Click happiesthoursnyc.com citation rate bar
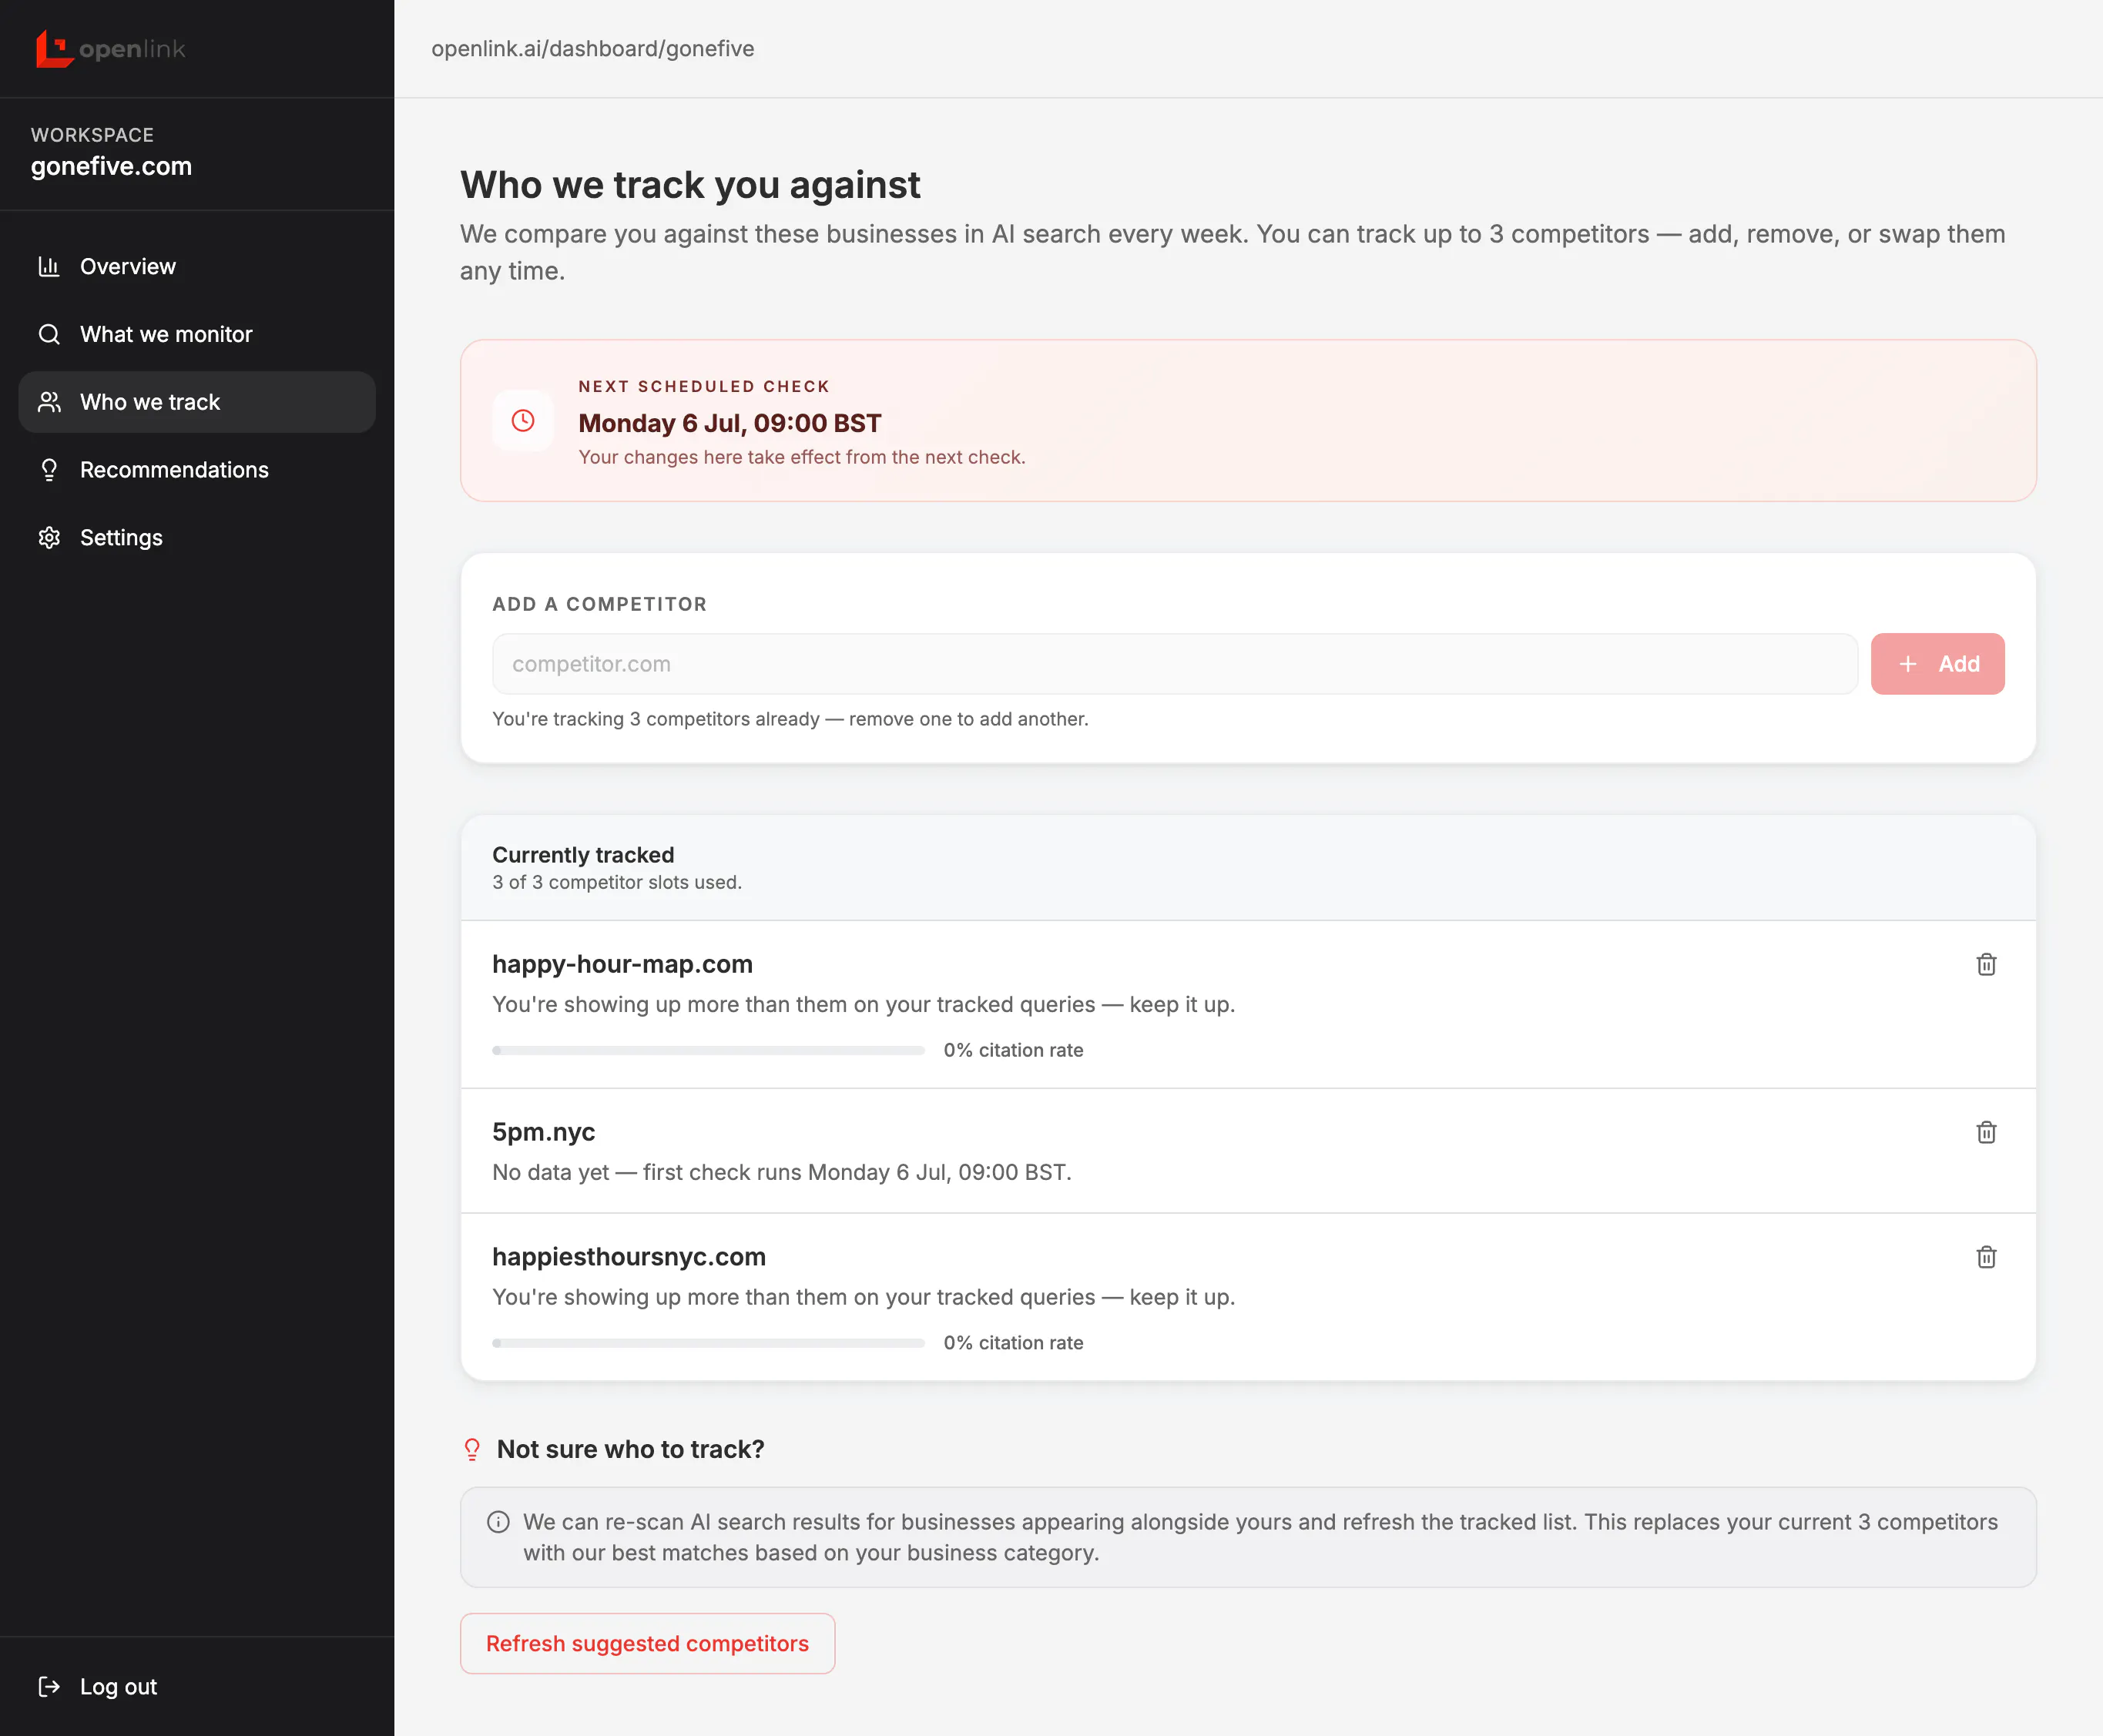The image size is (2103, 1736). click(x=708, y=1343)
